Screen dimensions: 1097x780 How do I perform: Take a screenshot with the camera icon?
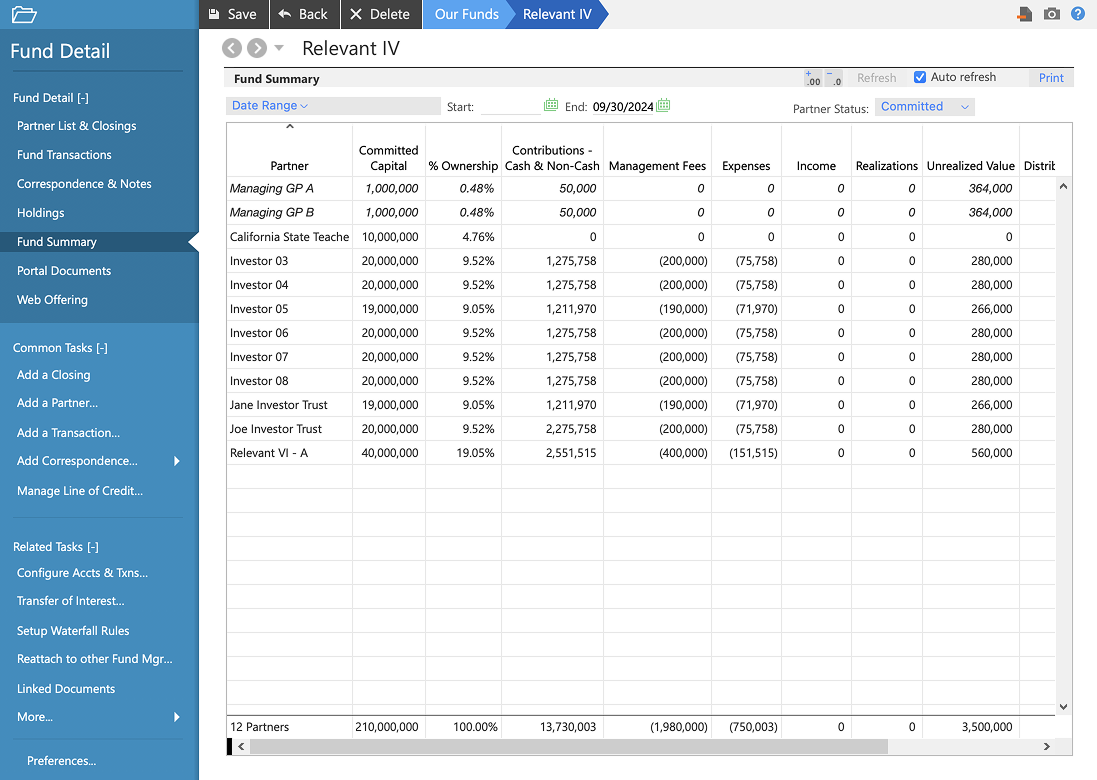(1052, 14)
